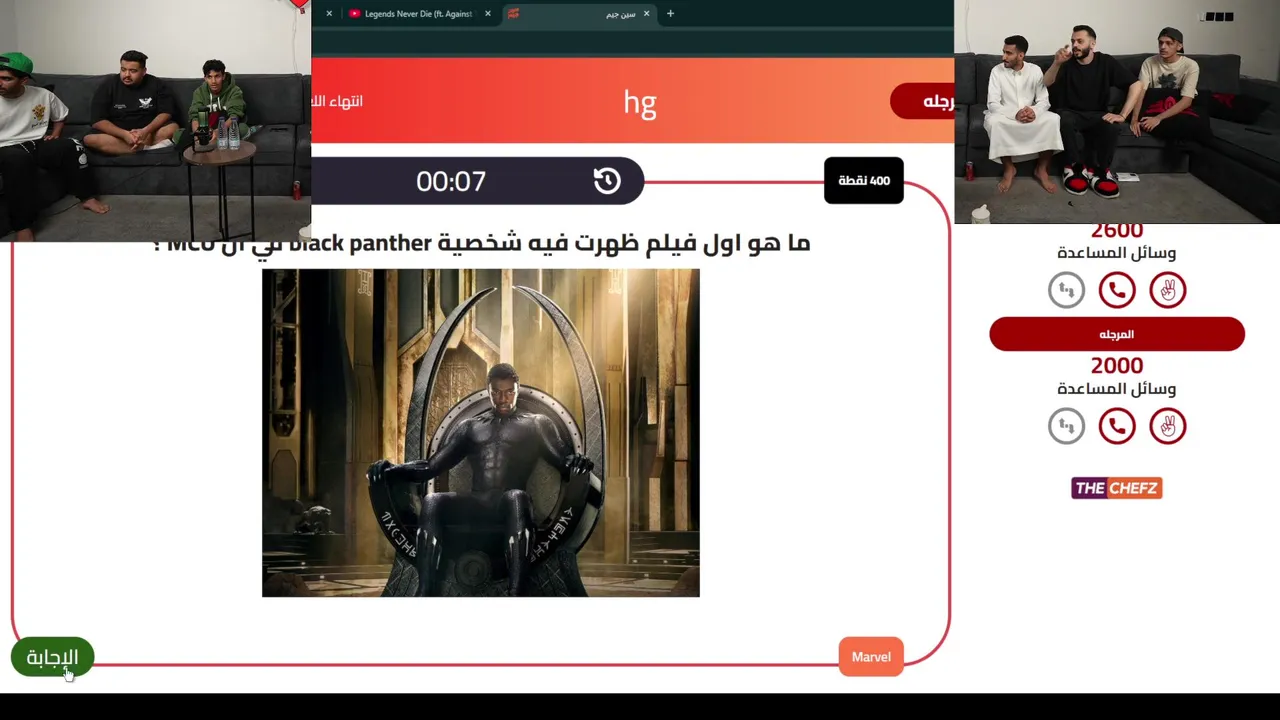Screen dimensions: 1280x720
Task: Use swap lifeline for المرجله team
Action: click(1066, 426)
